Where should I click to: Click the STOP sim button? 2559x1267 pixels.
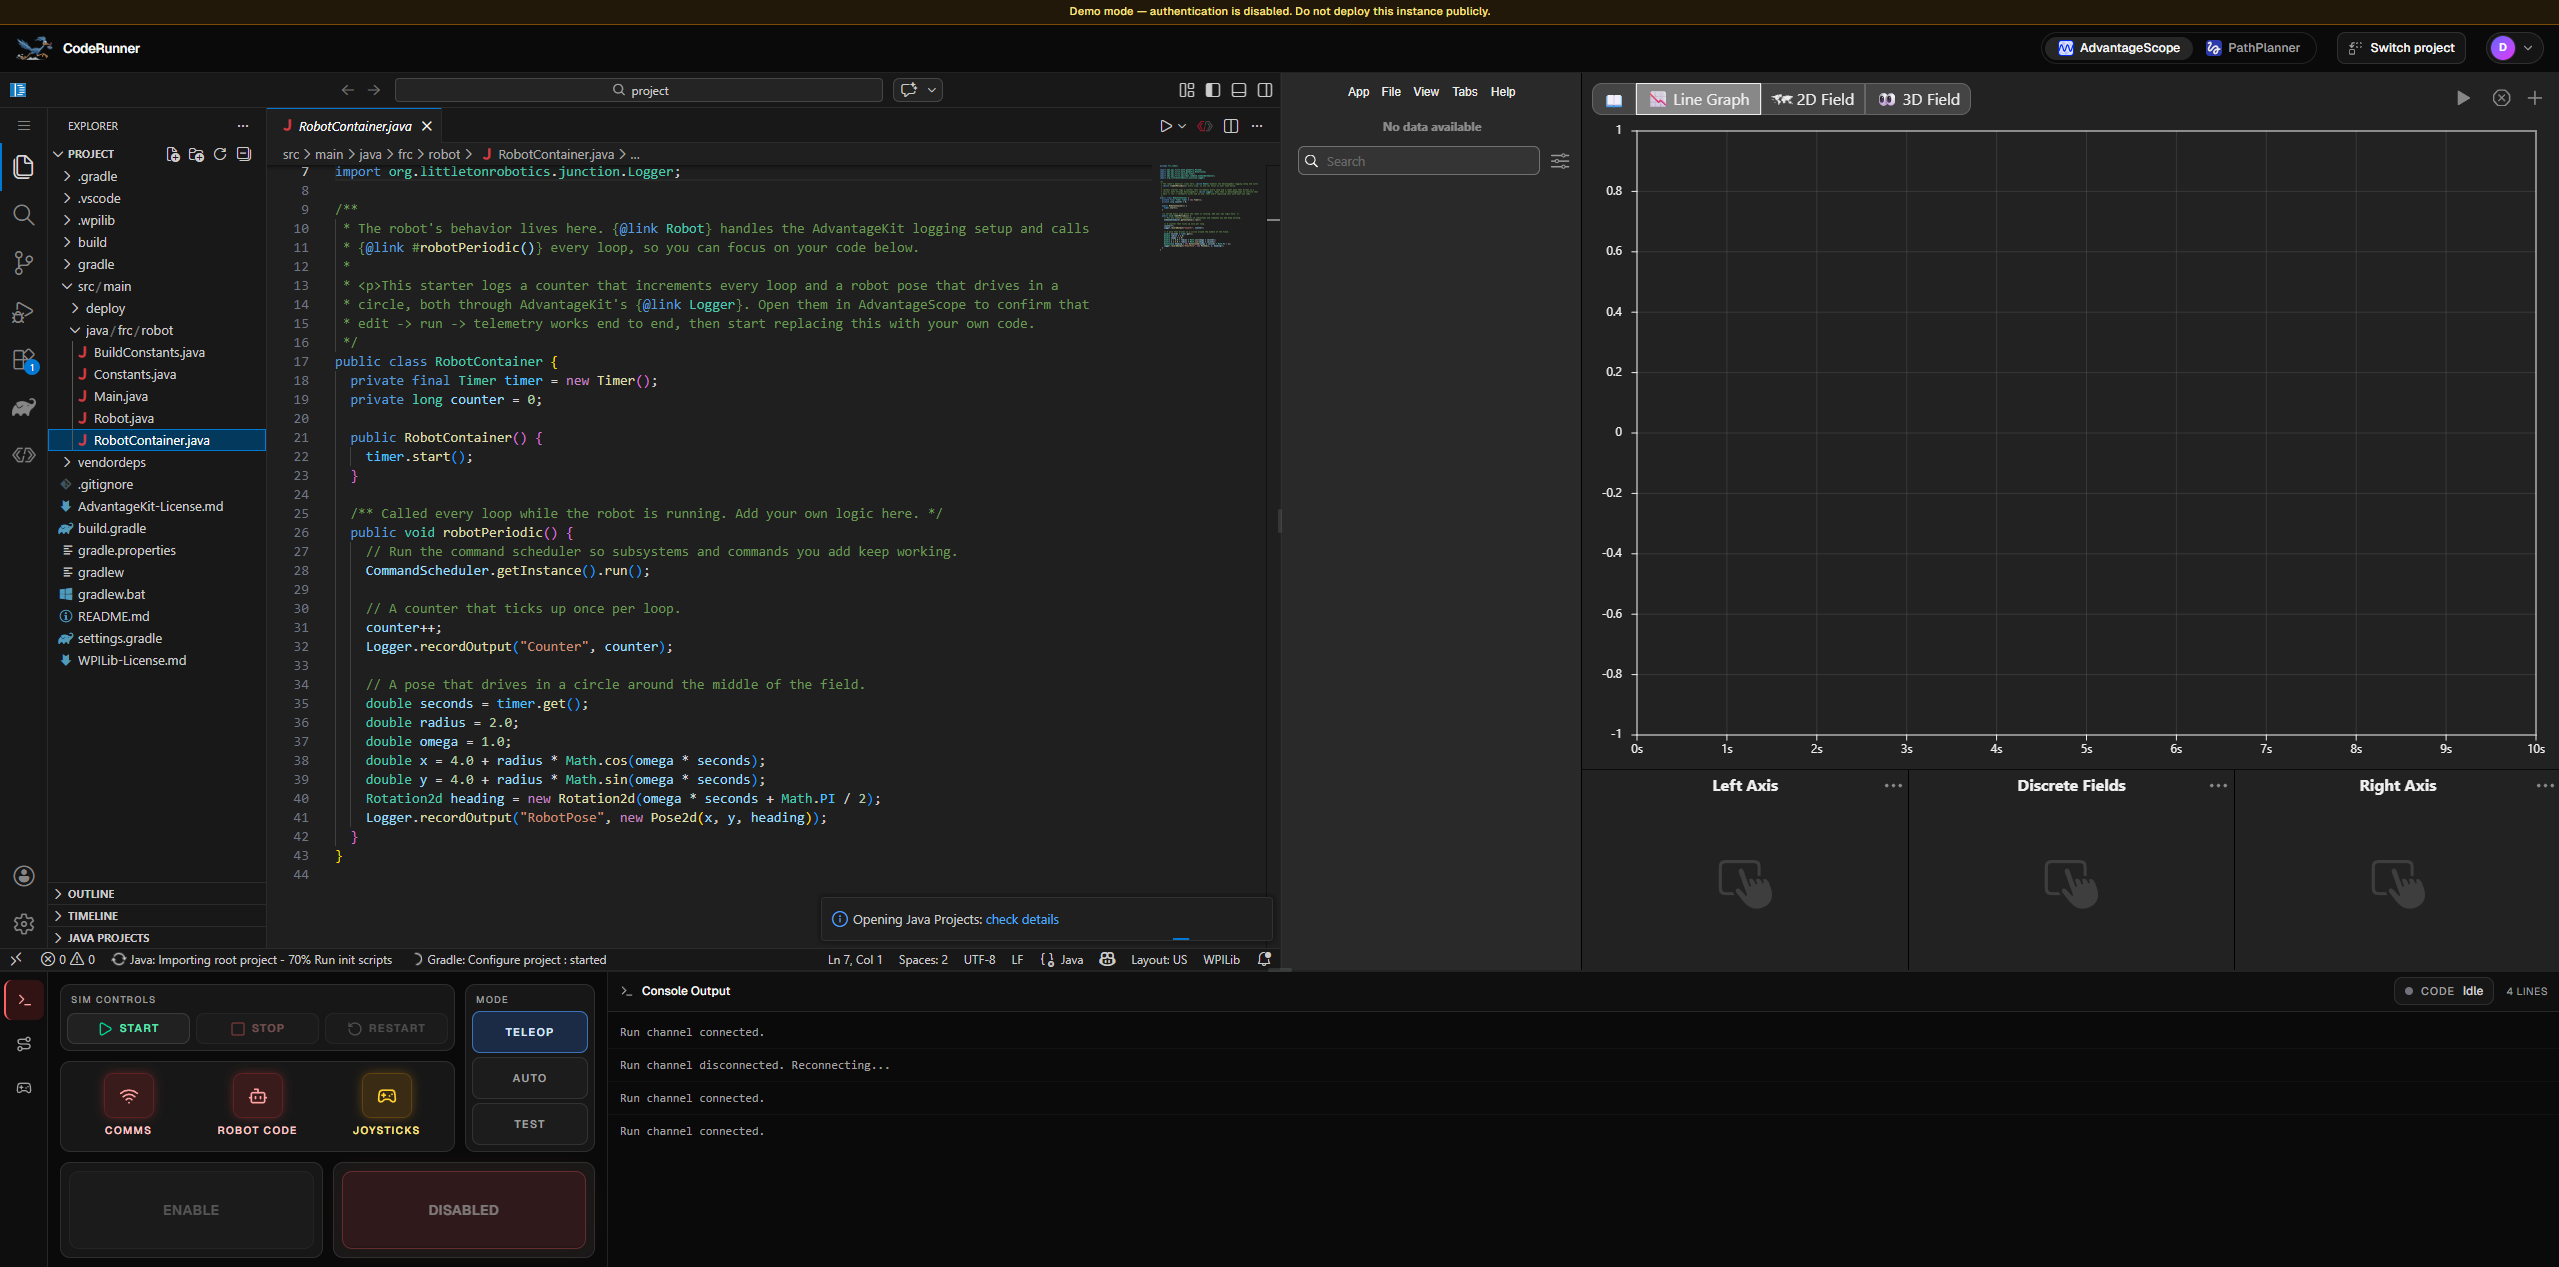[257, 1028]
